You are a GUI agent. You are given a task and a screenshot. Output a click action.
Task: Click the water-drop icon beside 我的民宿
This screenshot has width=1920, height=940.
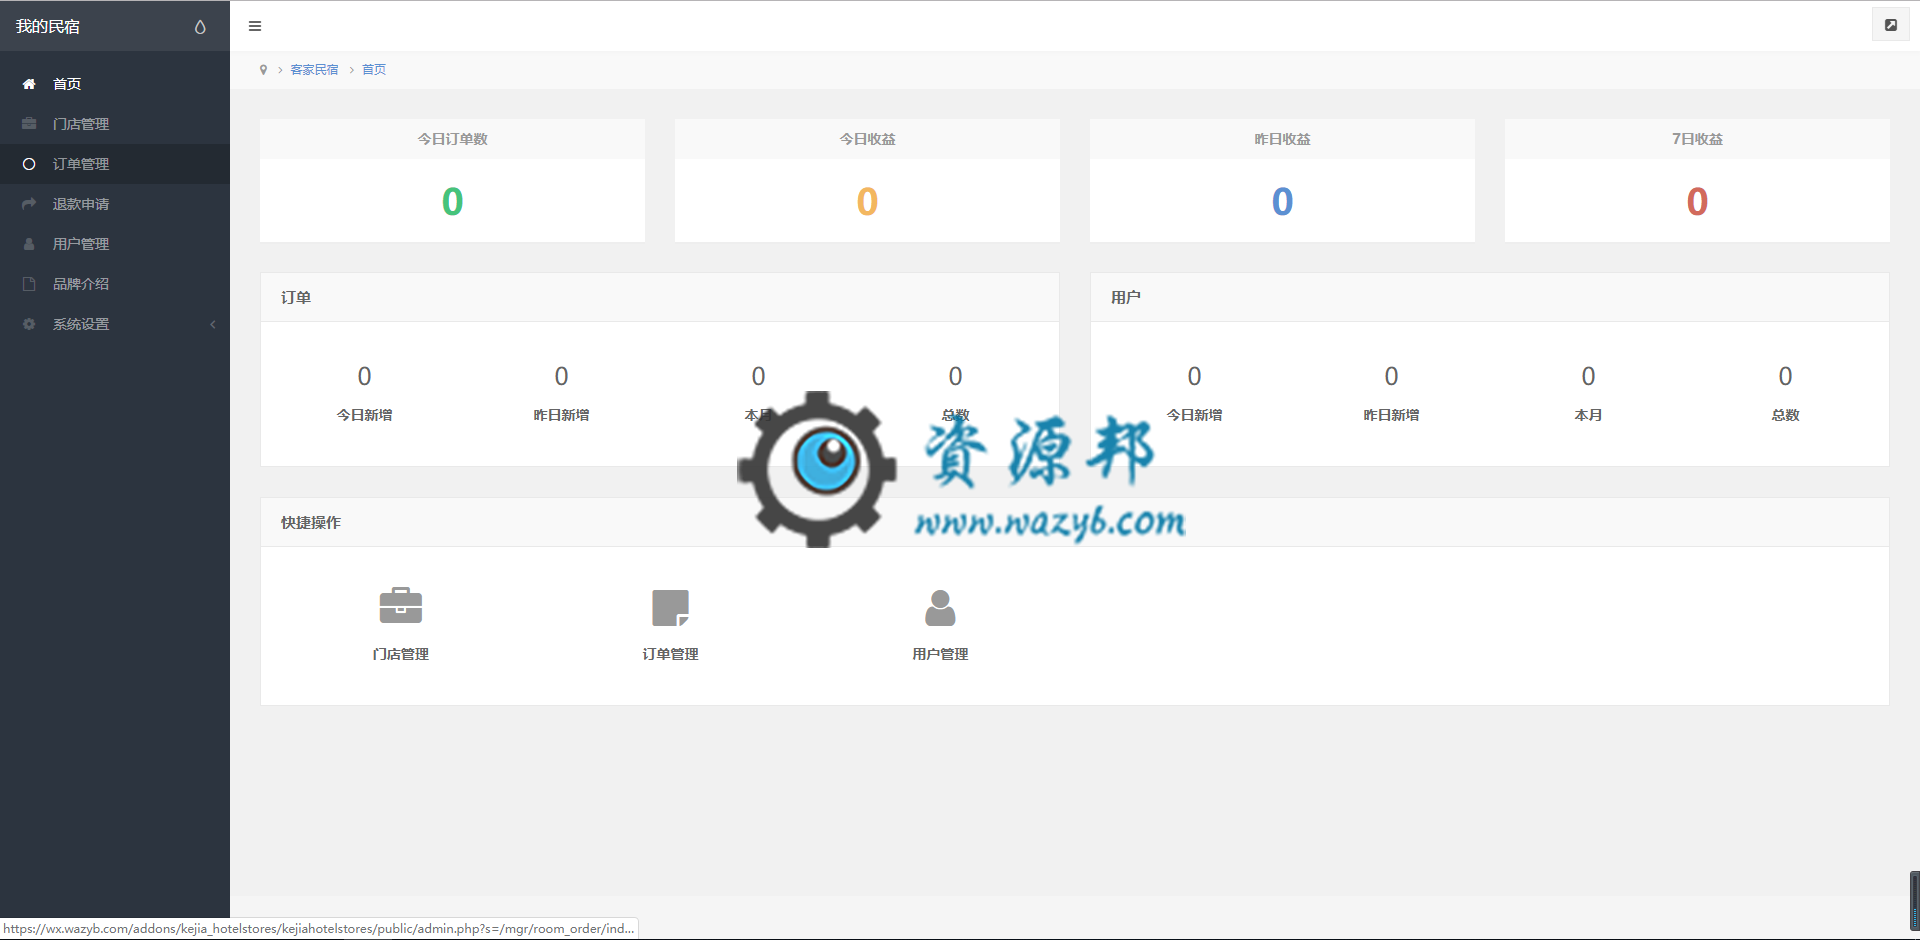coord(200,27)
